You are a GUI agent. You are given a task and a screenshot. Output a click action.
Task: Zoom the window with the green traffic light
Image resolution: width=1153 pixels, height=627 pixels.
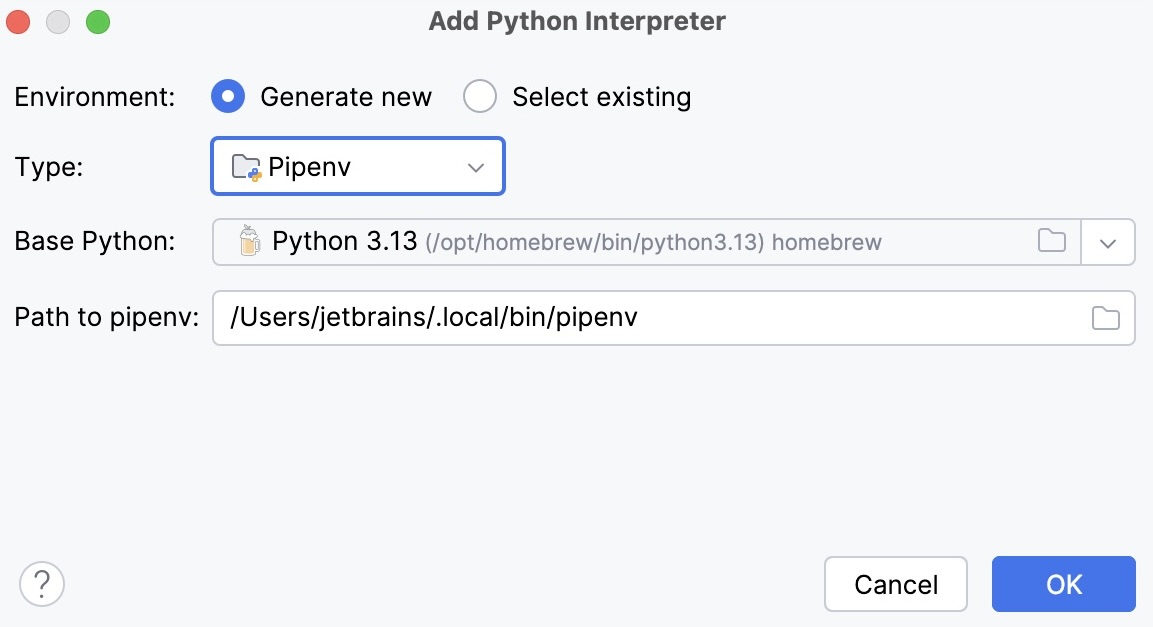pyautogui.click(x=97, y=19)
